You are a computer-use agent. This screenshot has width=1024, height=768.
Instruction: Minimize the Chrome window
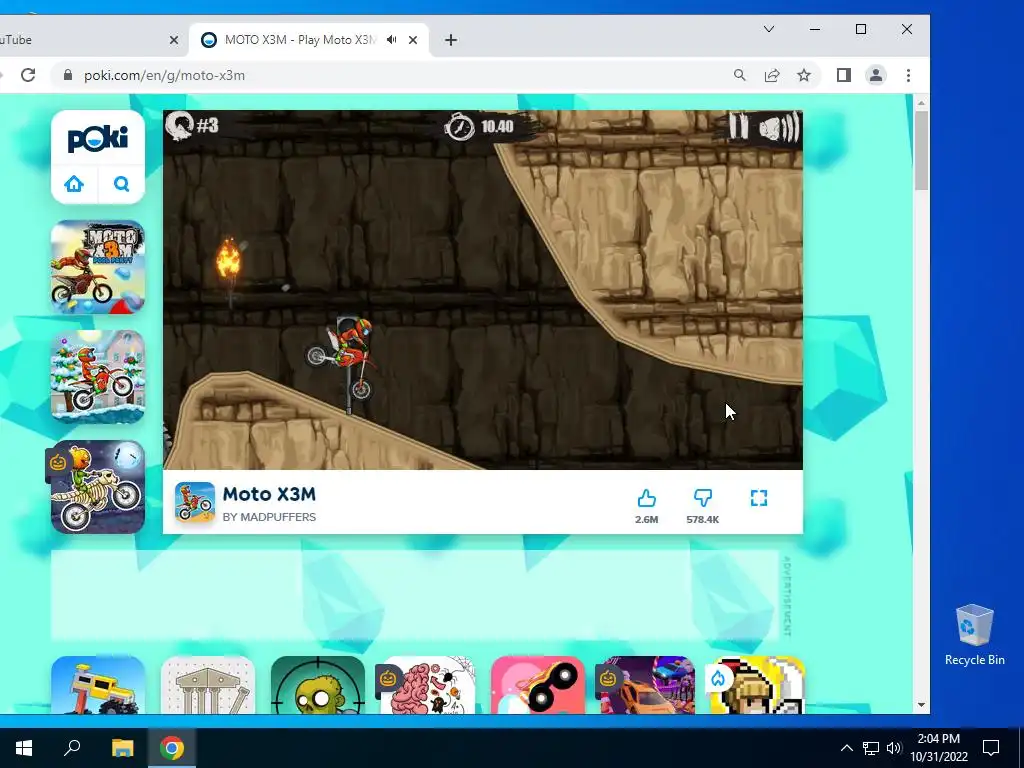815,29
